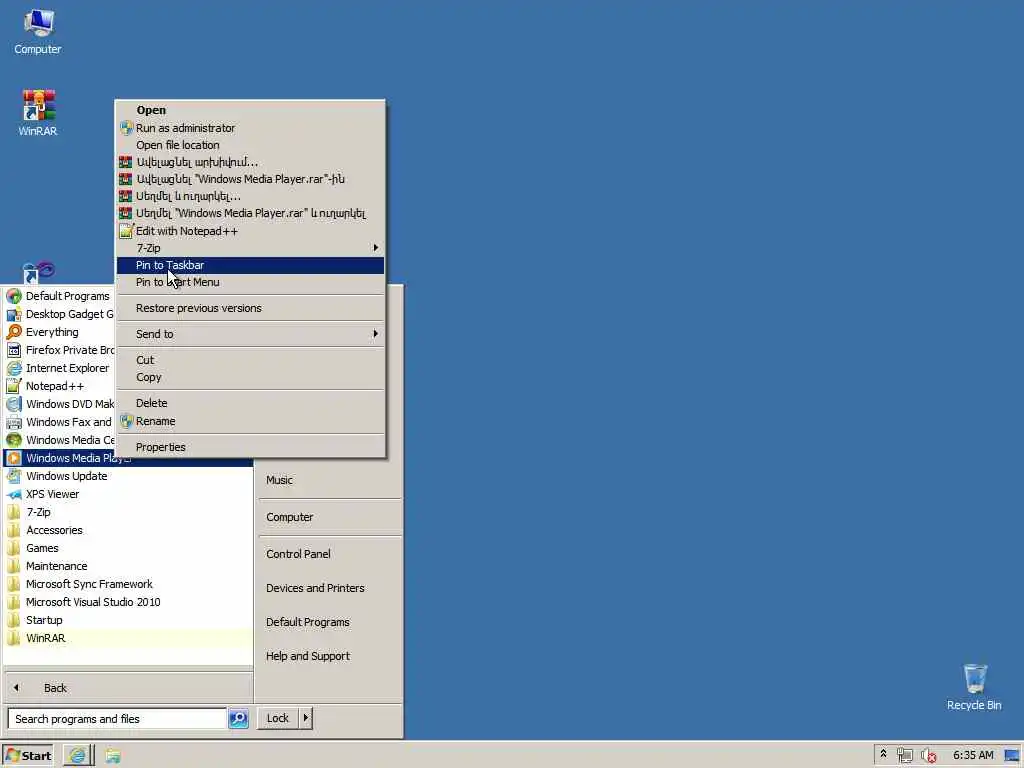Click the Desktop Gadget Gallery icon
1024x768 pixels.
14,314
